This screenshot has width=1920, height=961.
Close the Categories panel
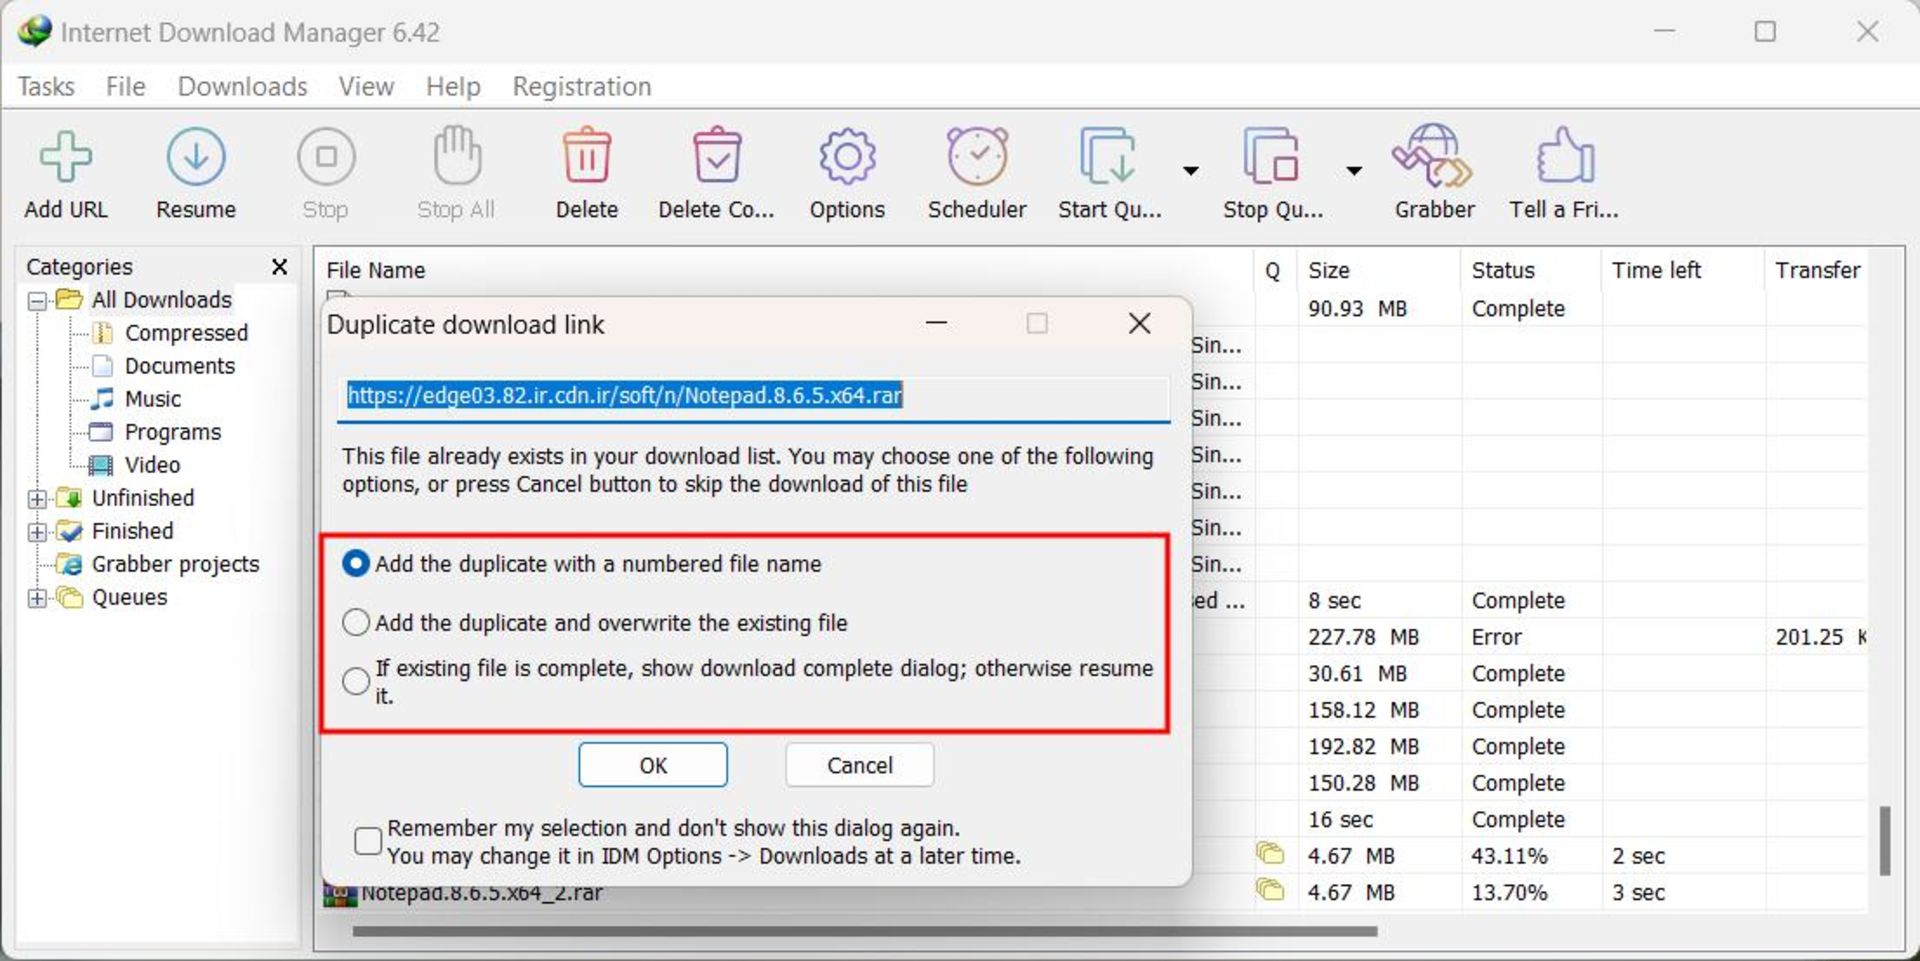click(x=280, y=267)
